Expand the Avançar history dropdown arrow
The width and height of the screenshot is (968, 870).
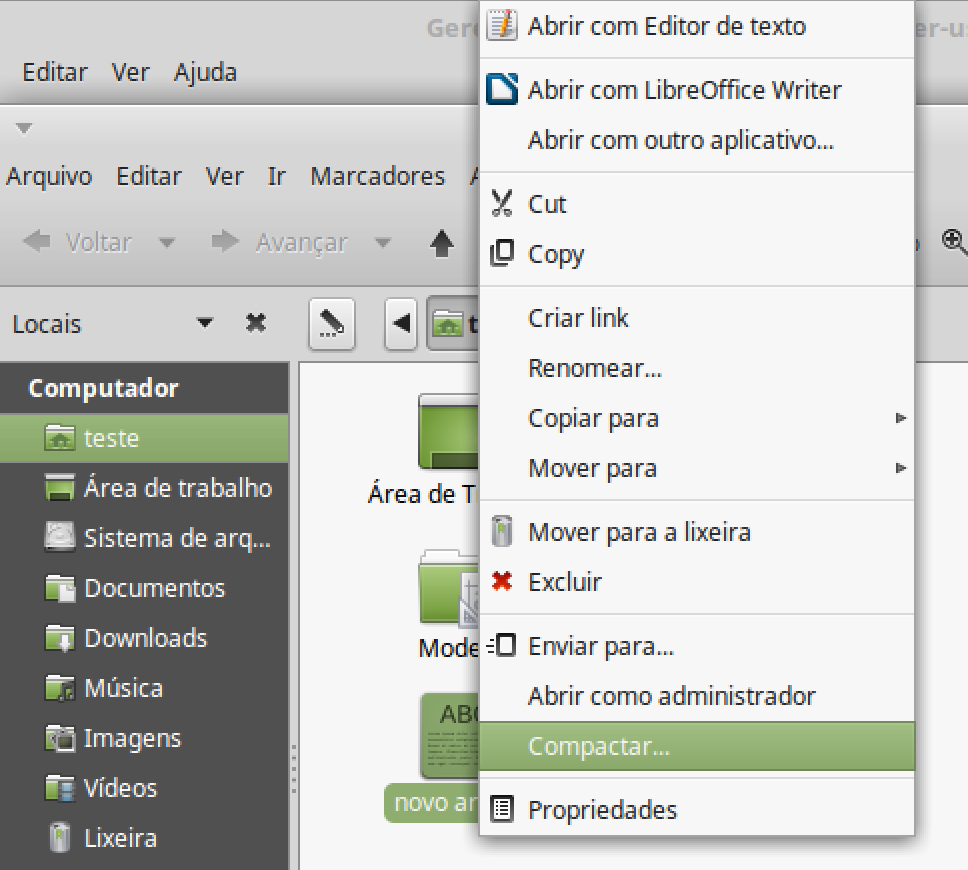pos(382,243)
